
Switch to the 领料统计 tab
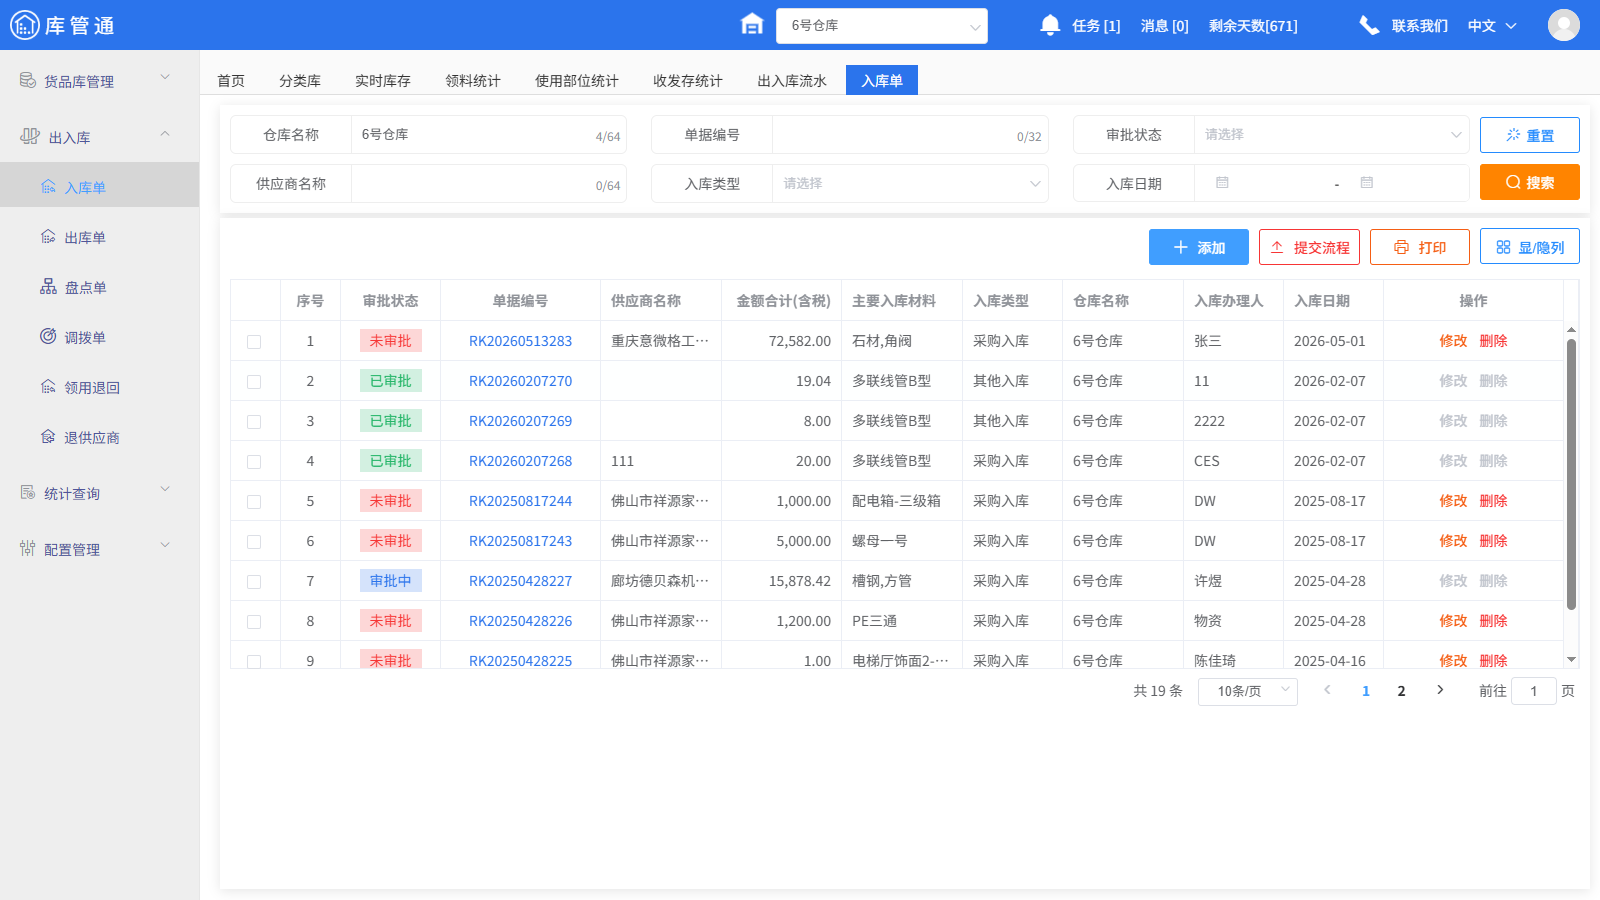click(x=473, y=81)
